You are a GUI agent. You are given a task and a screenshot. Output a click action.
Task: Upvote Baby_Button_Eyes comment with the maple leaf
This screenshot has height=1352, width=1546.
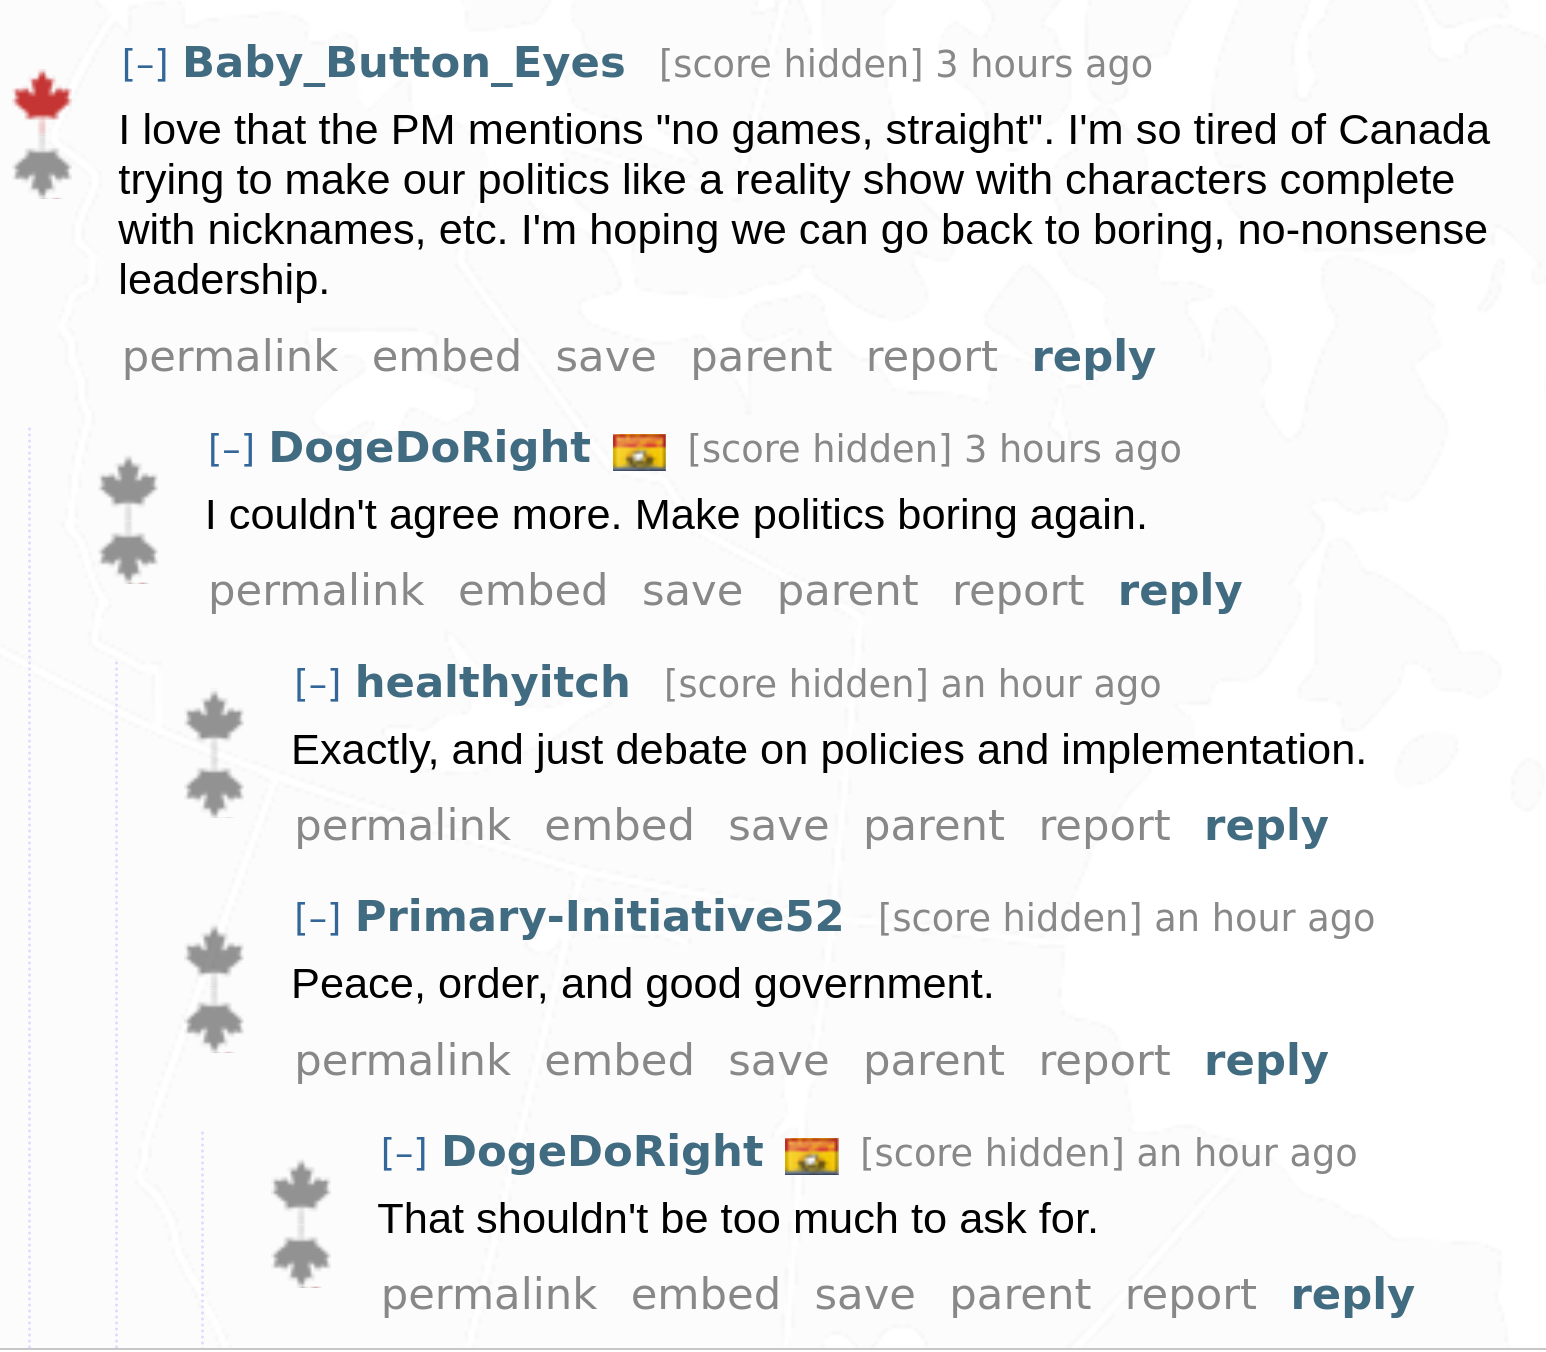click(x=42, y=98)
